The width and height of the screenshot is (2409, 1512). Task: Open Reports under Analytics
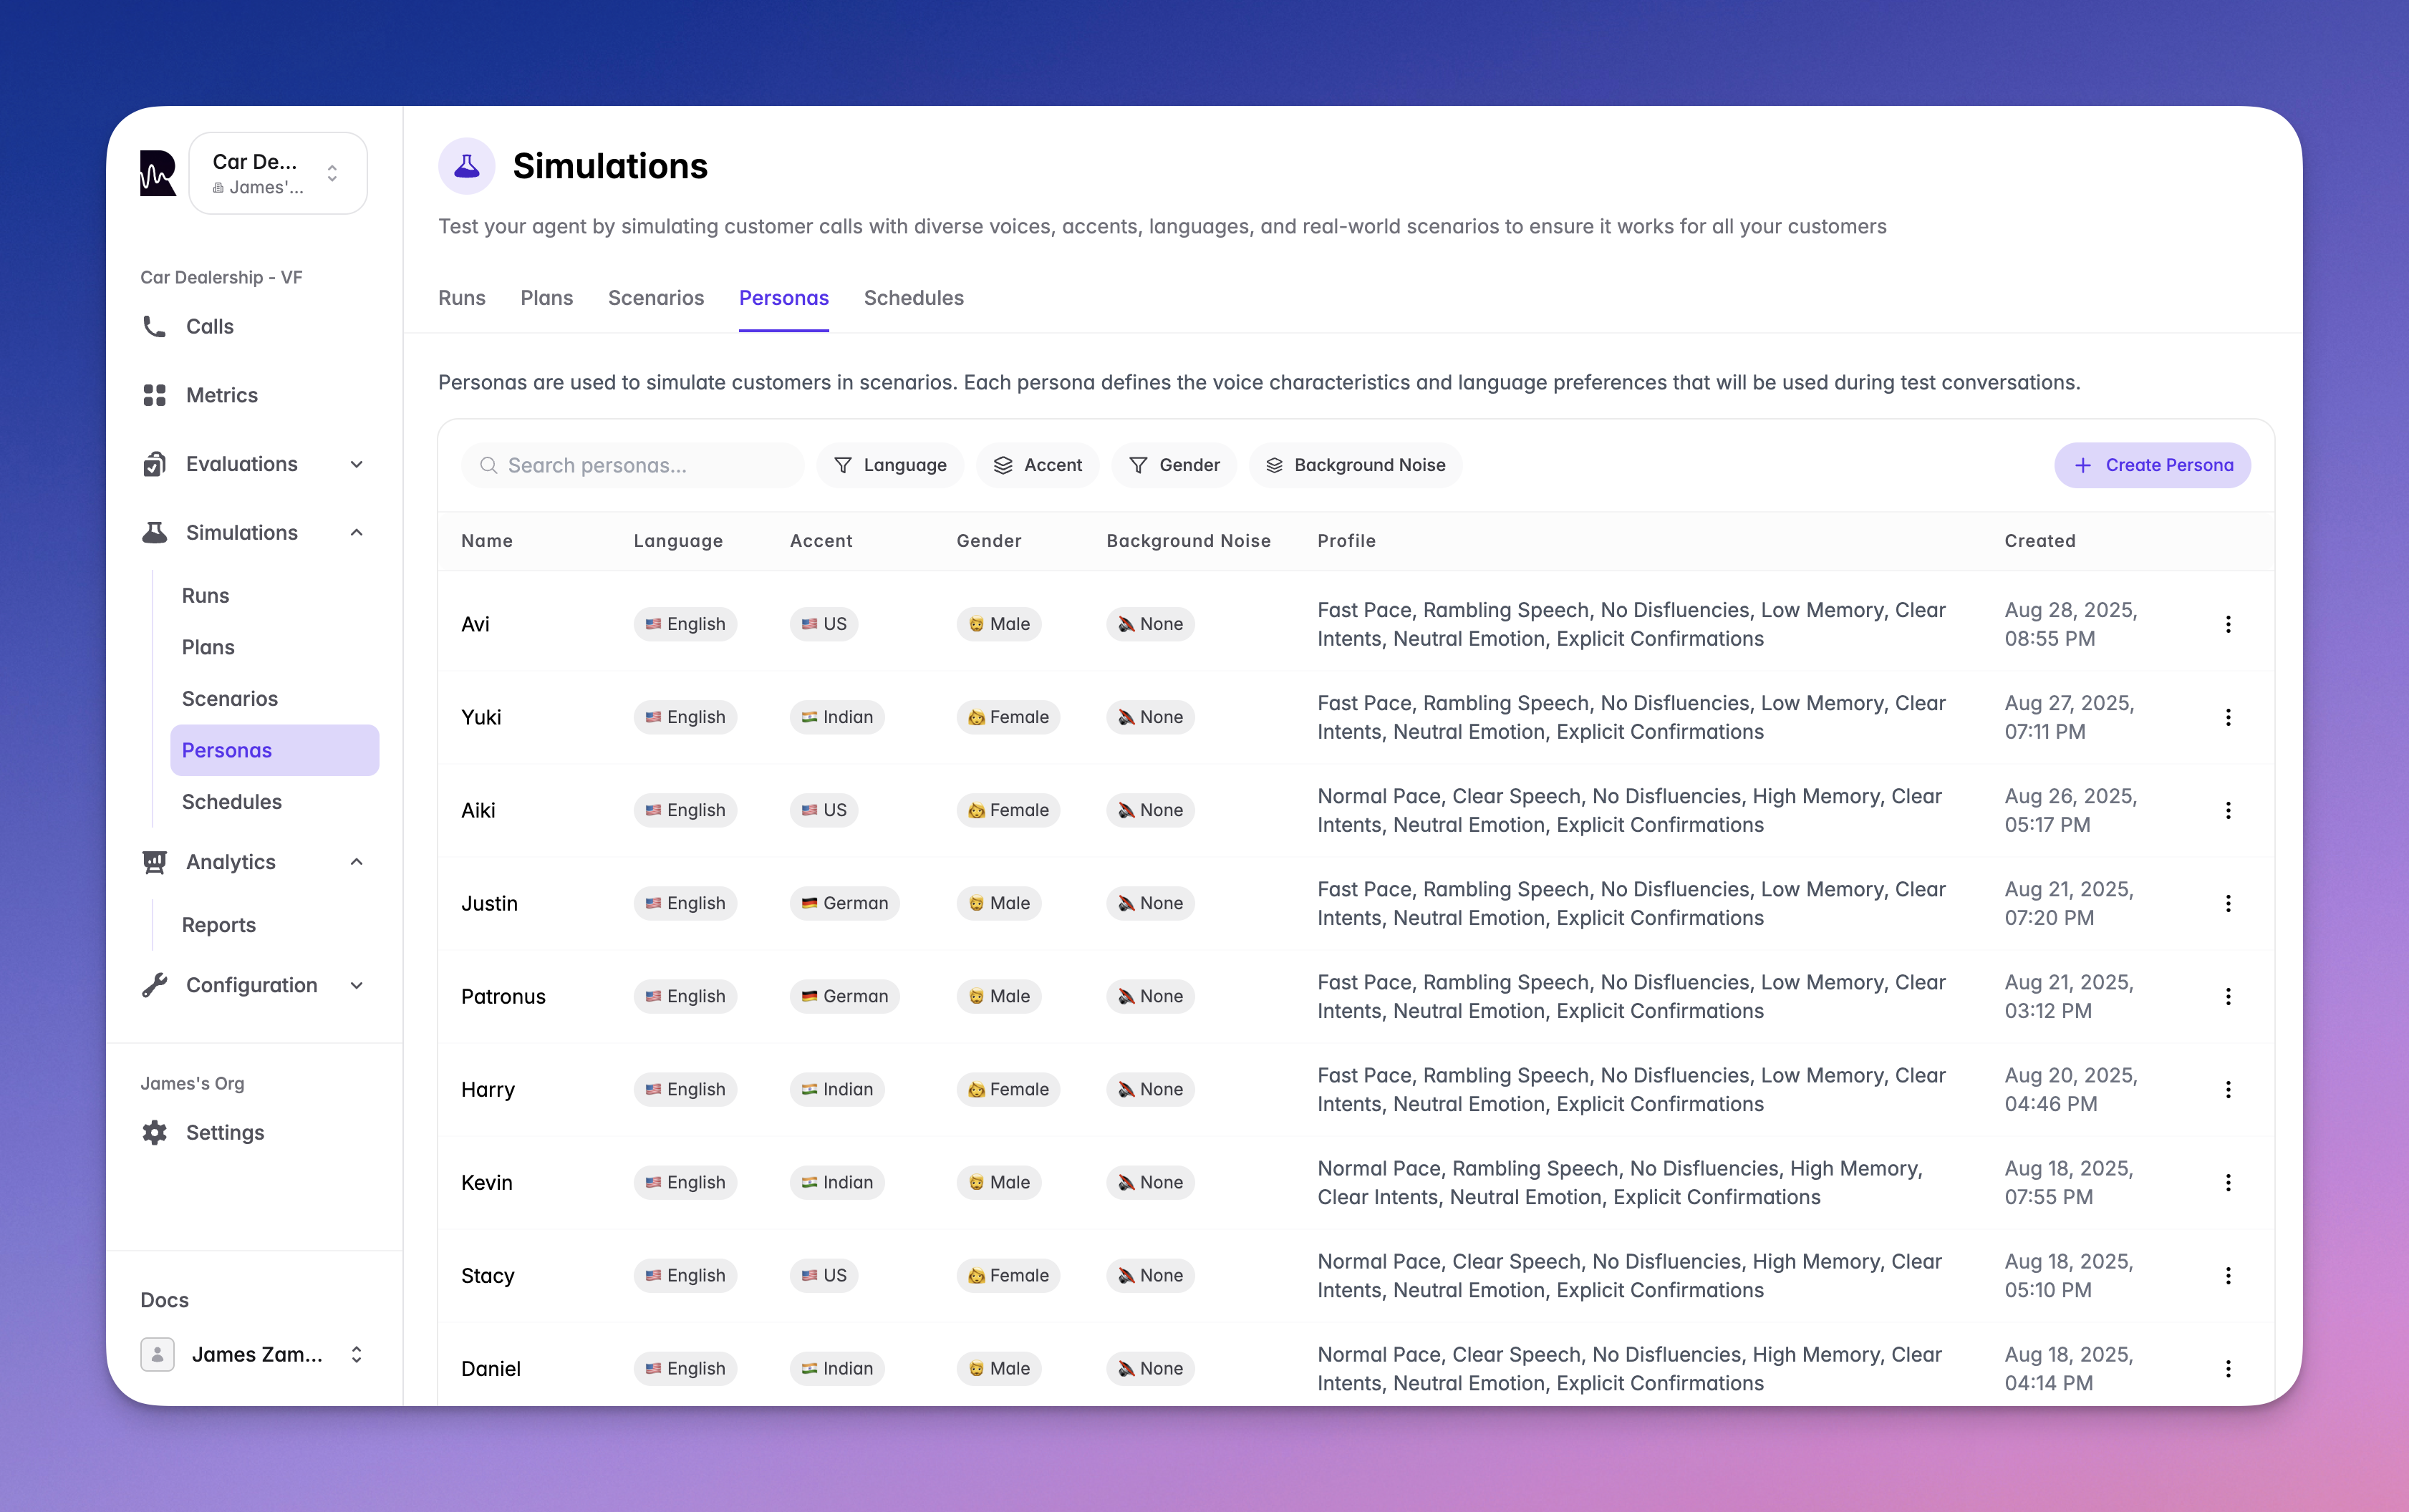point(219,925)
